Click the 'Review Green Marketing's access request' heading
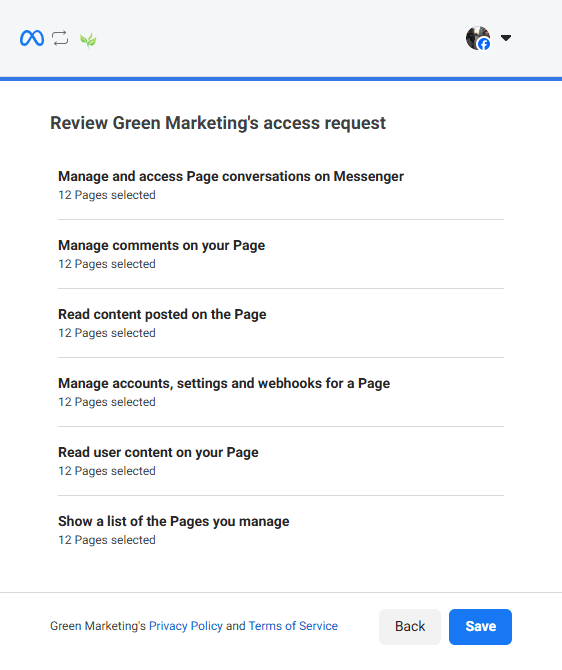Screen dimensions: 562x670 point(218,123)
